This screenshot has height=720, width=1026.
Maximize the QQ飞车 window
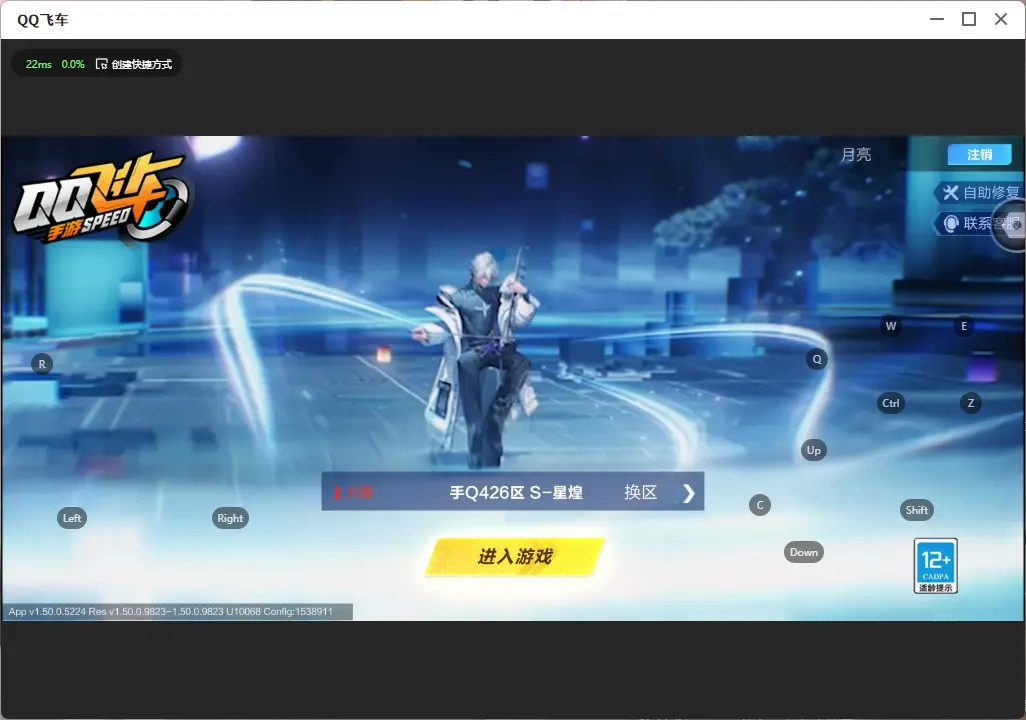[969, 19]
